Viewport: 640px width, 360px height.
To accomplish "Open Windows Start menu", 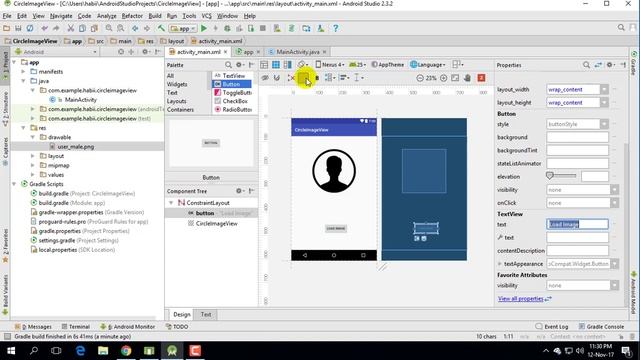I will pos(11,351).
